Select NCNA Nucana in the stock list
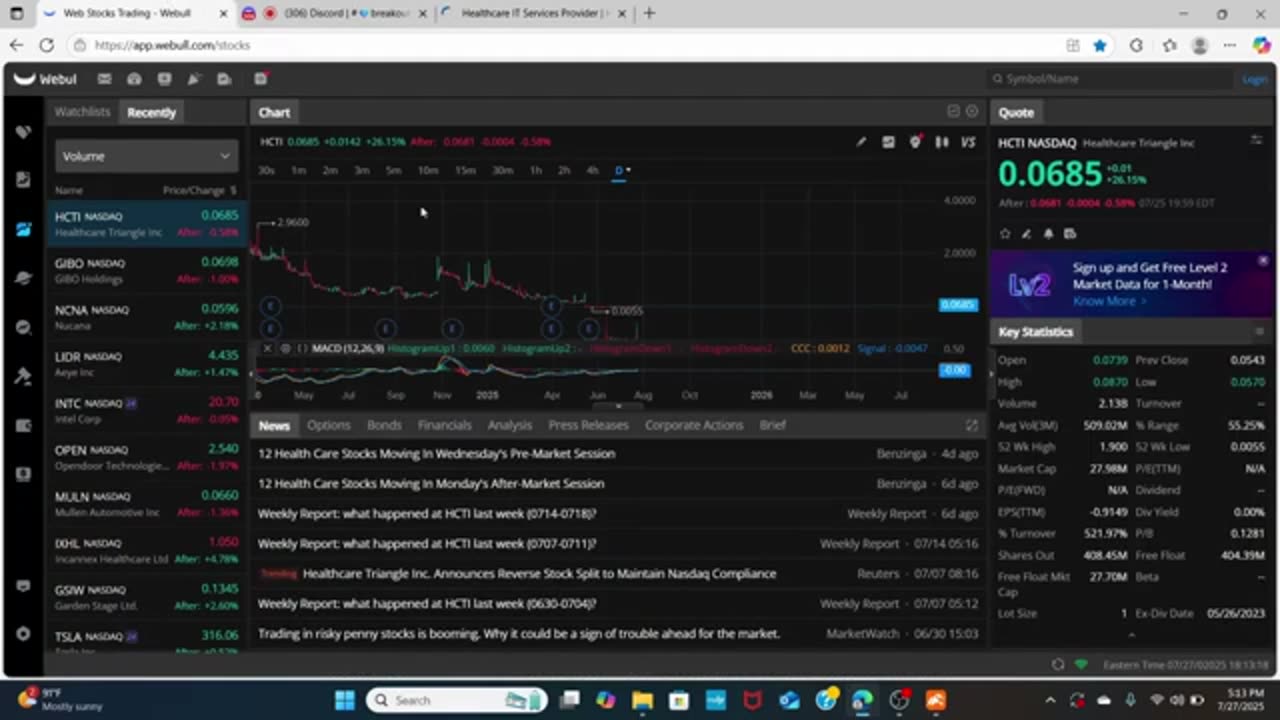The height and width of the screenshot is (720, 1280). click(x=146, y=317)
